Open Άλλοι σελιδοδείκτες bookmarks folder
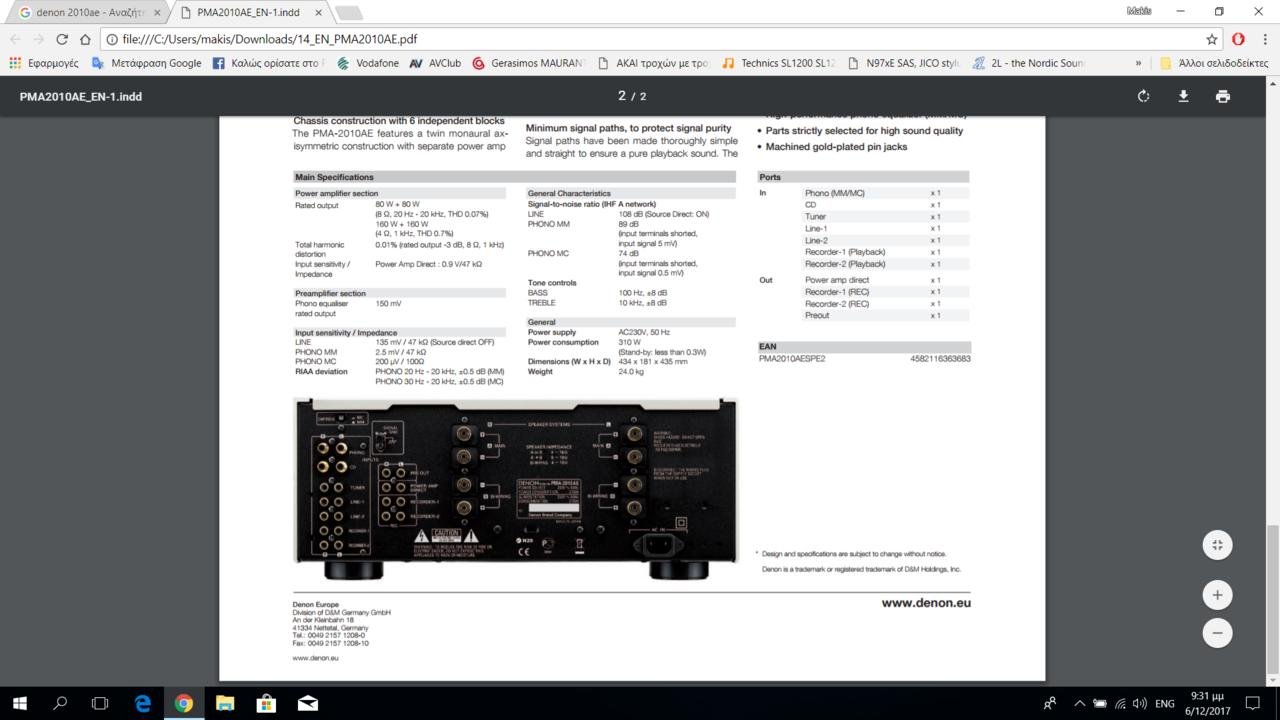 1214,63
